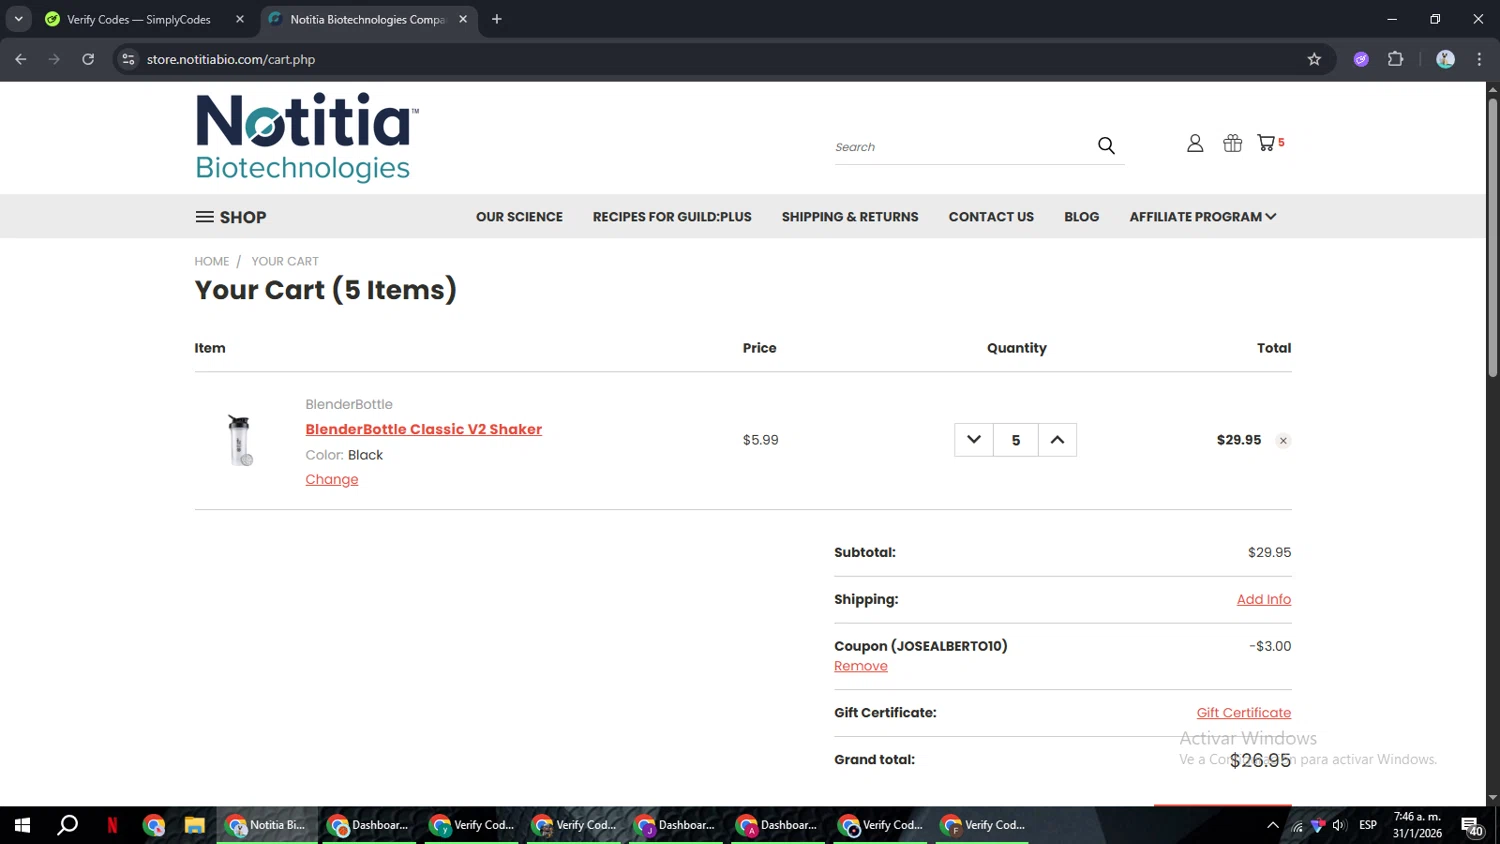Open the tab search dropdown
1500x844 pixels.
[18, 19]
